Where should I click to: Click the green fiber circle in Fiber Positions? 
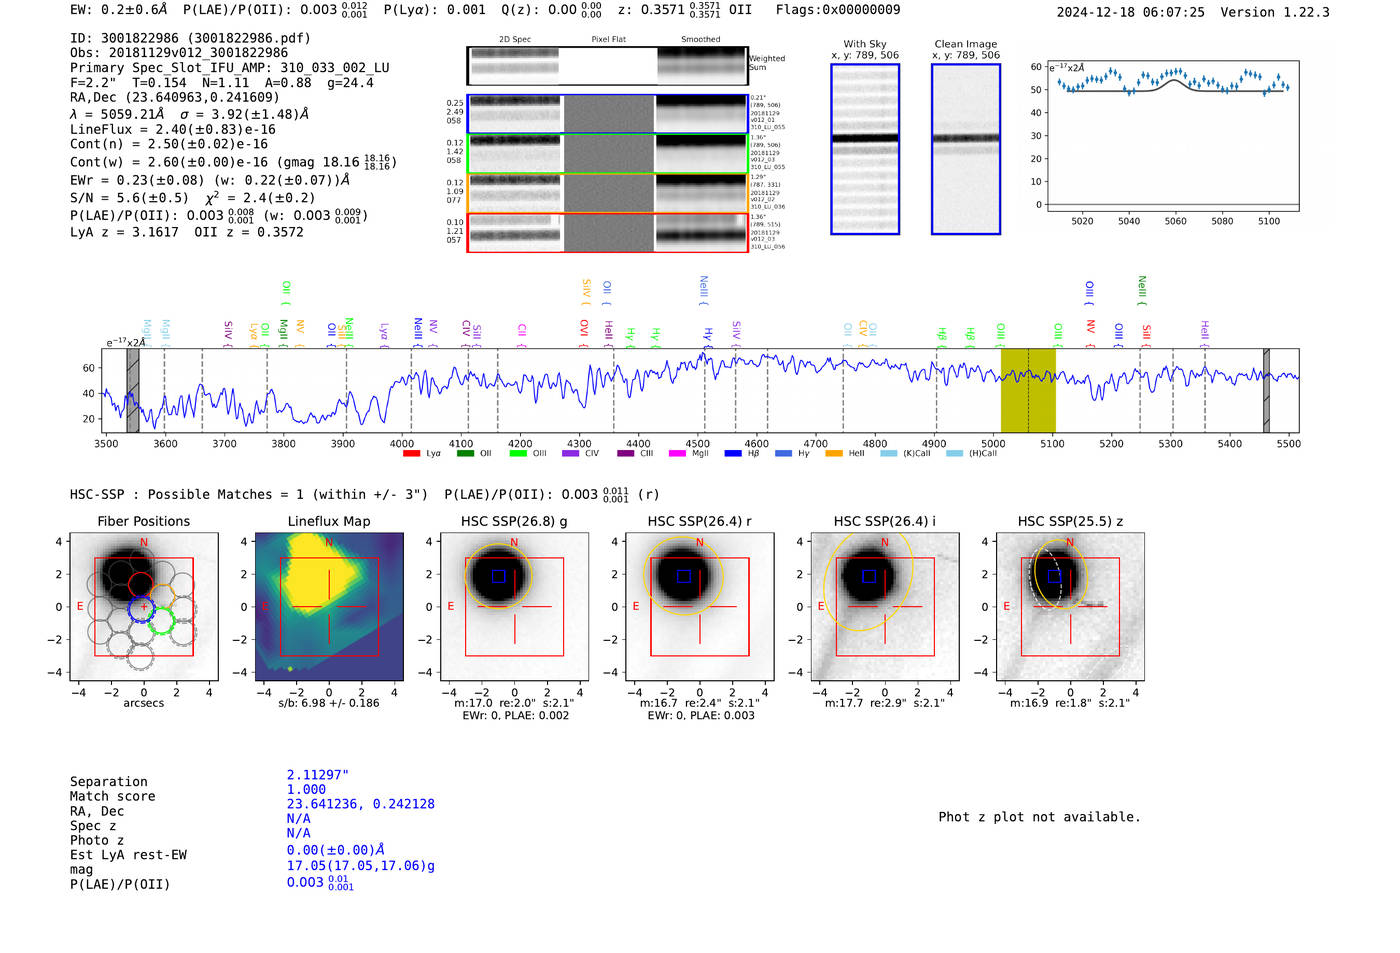161,622
